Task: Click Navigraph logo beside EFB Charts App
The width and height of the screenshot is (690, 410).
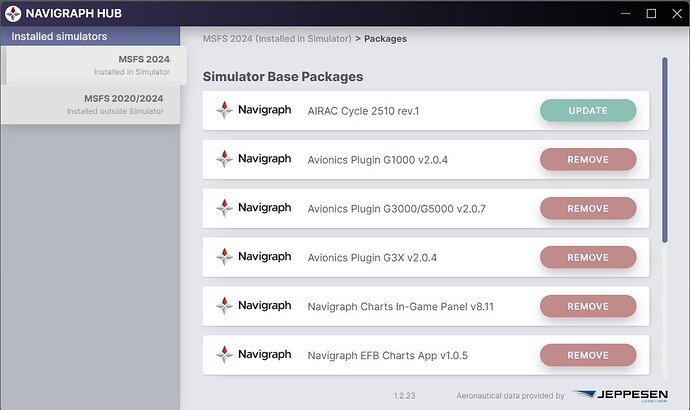Action: pos(253,355)
